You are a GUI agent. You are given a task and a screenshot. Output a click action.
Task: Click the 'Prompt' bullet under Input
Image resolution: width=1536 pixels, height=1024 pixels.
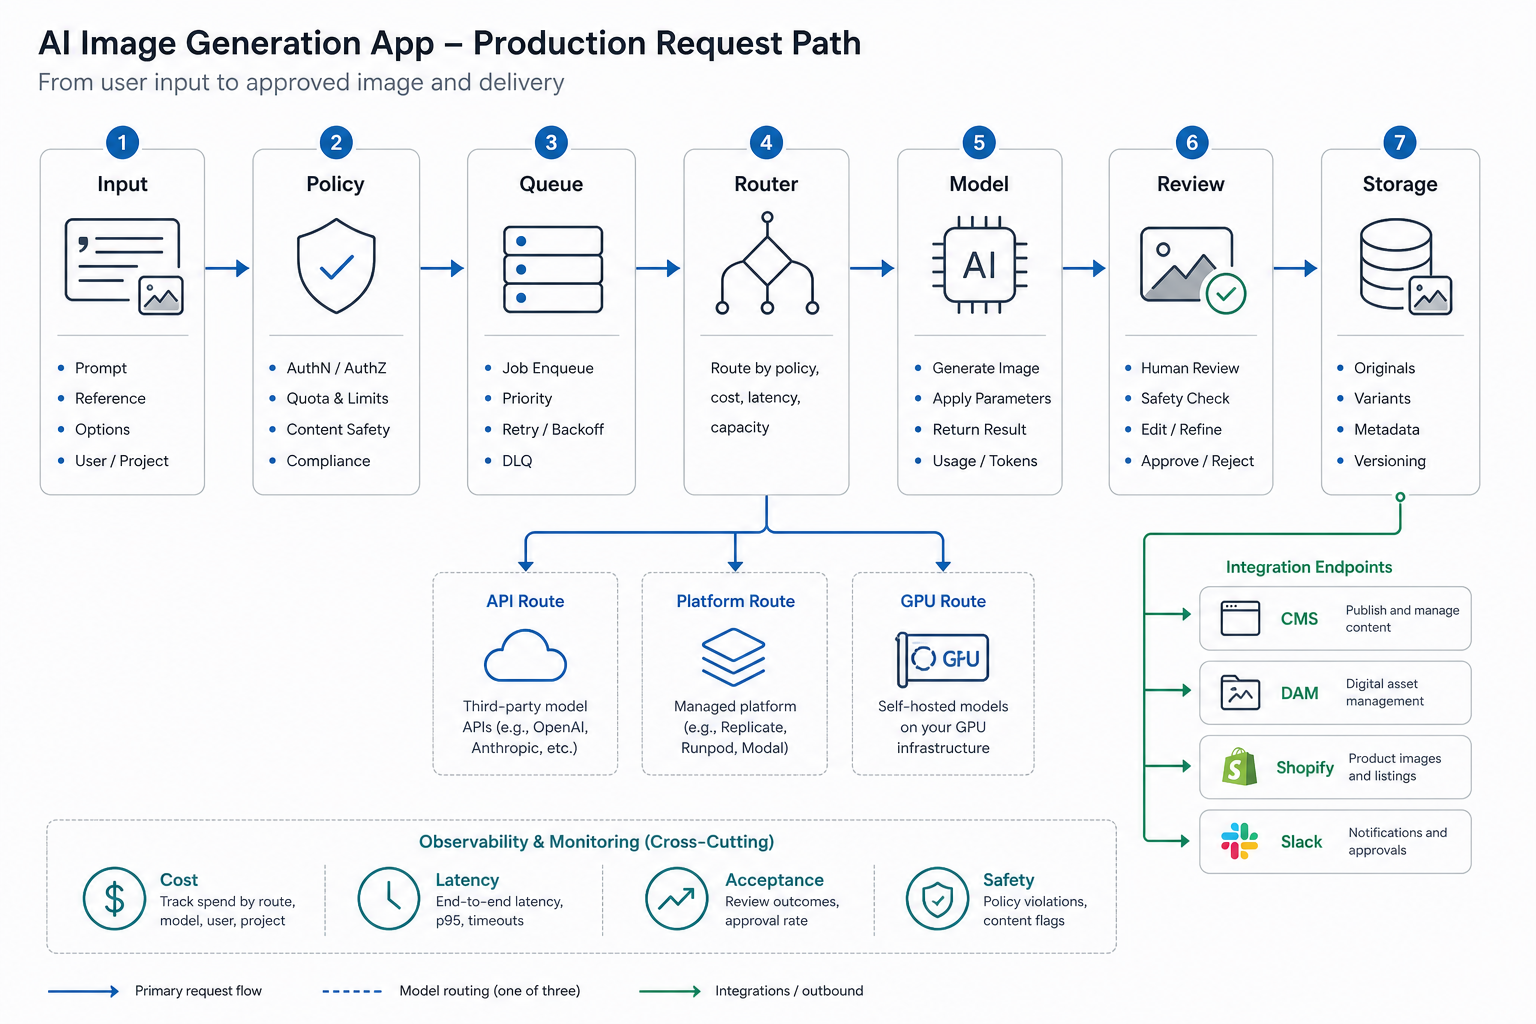click(x=100, y=368)
